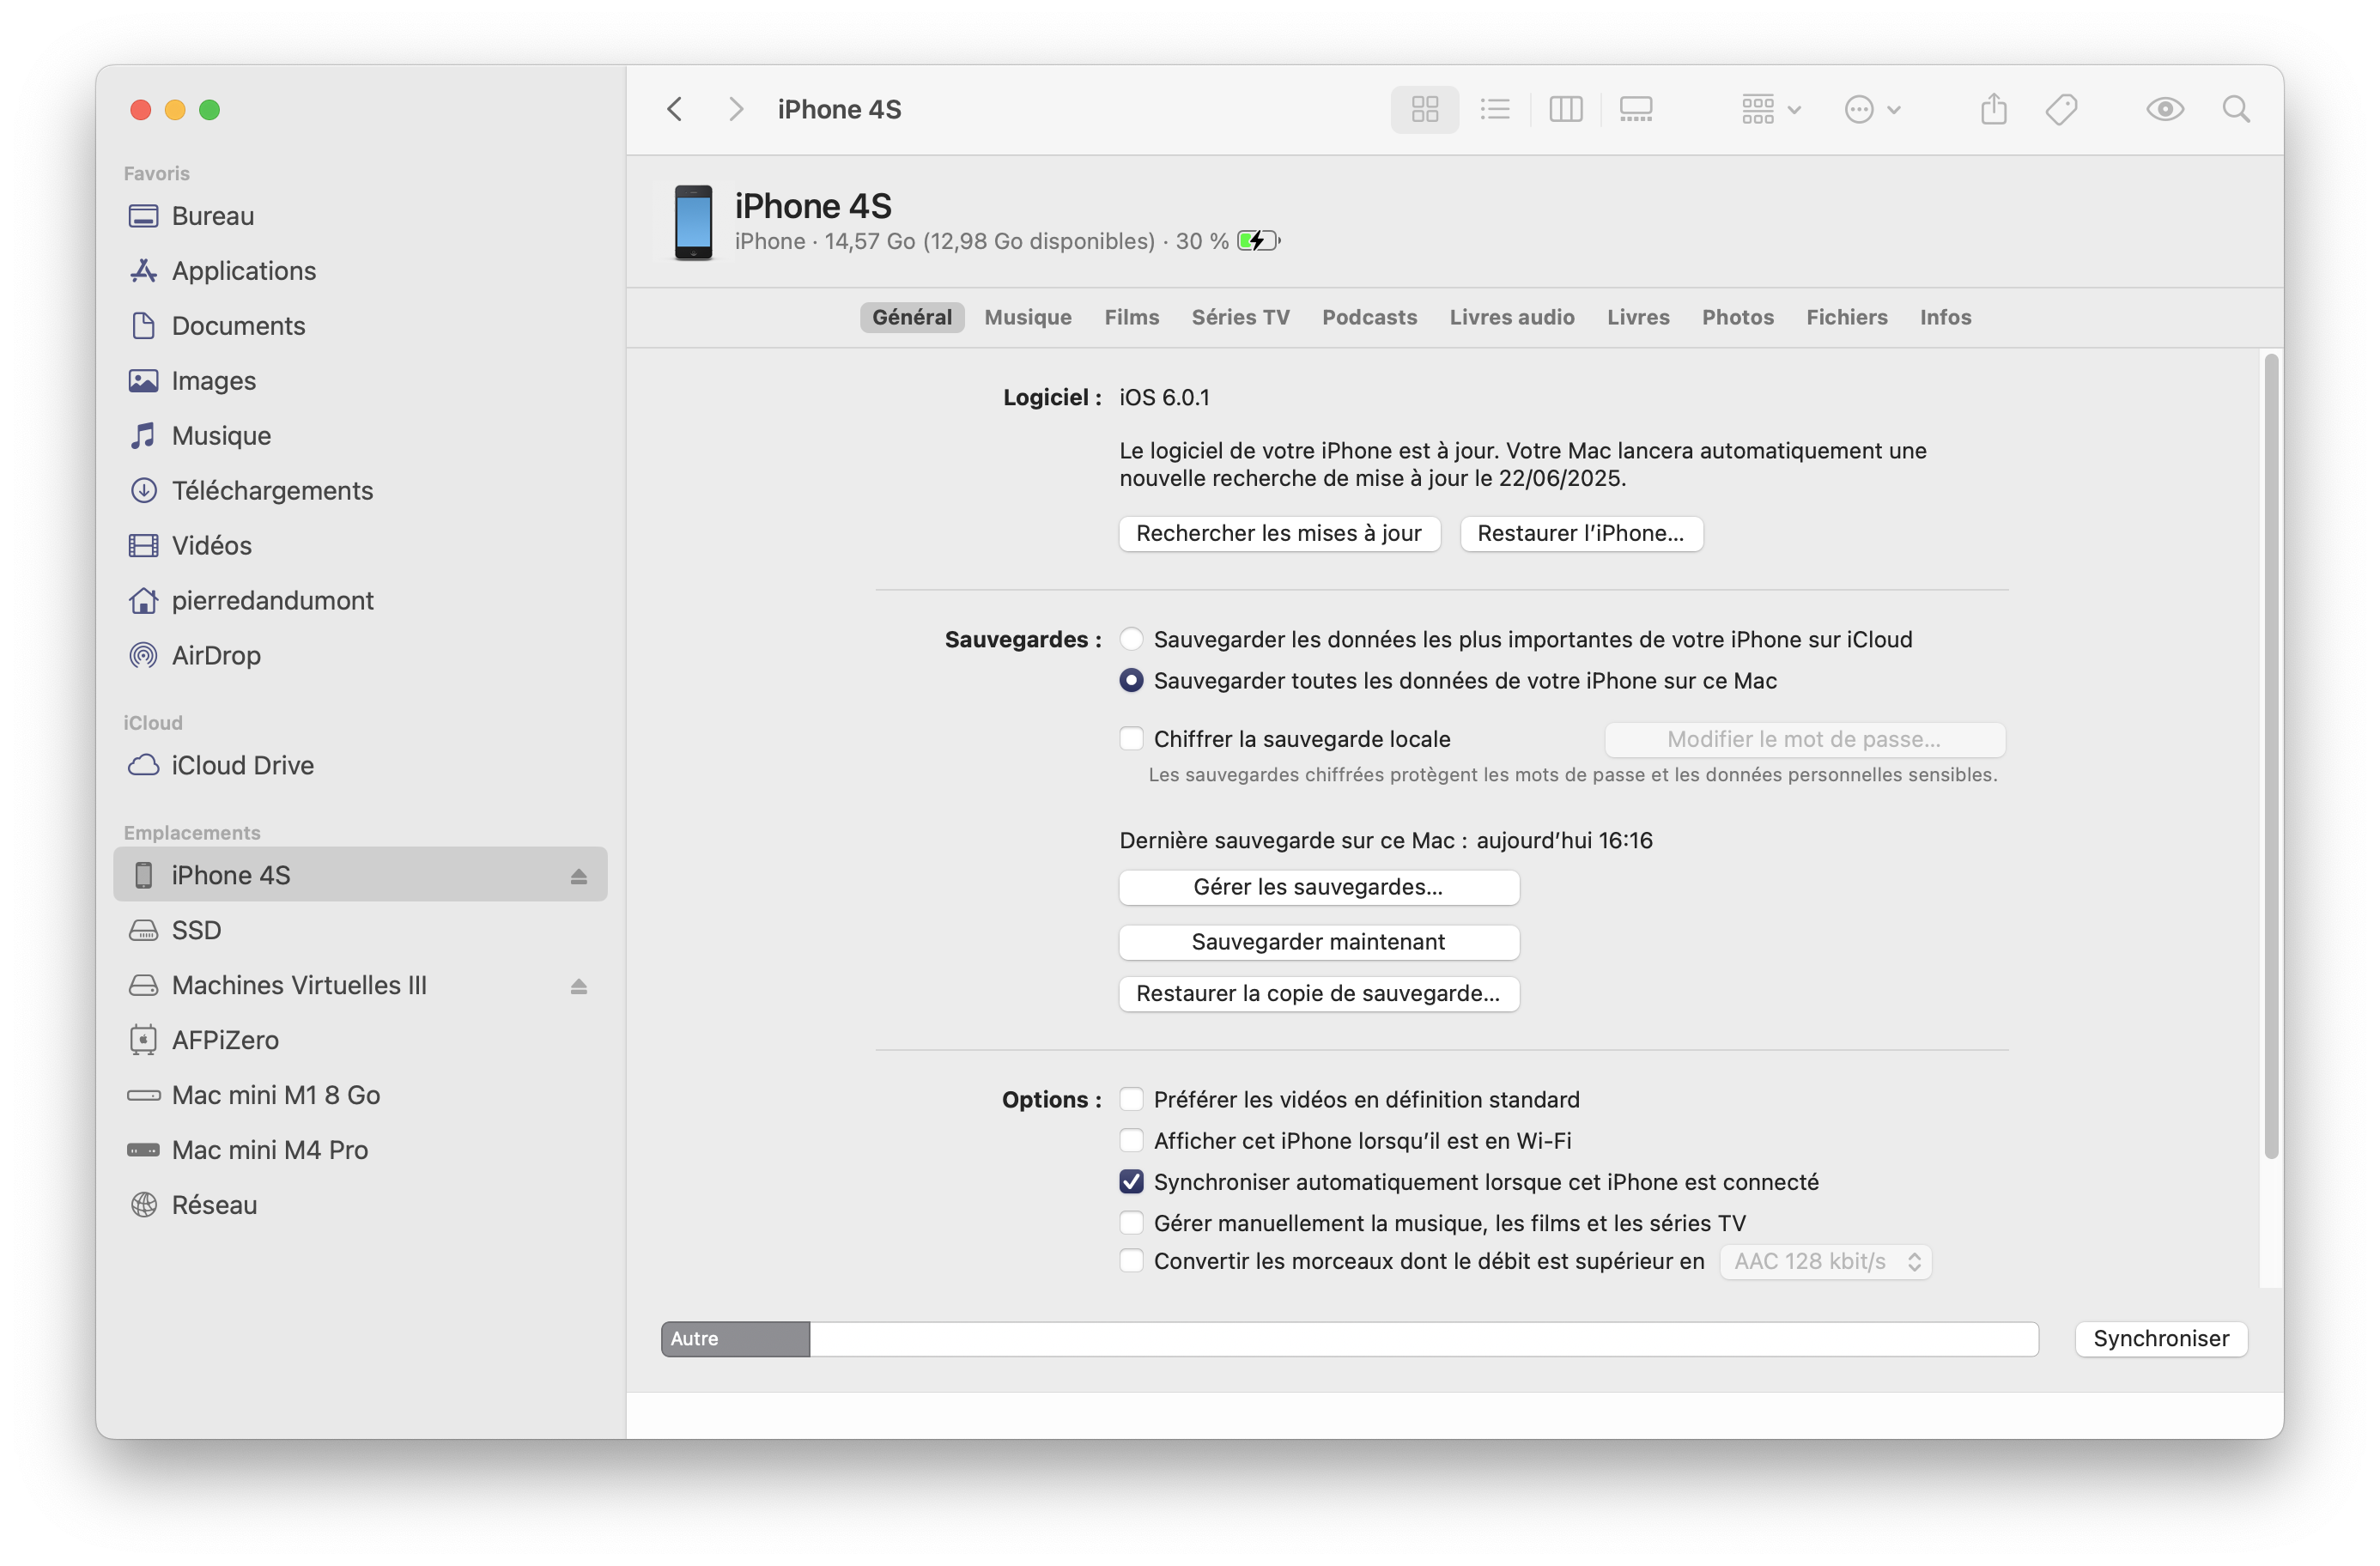
Task: Open Téléchargements in the sidebar
Action: [360, 491]
